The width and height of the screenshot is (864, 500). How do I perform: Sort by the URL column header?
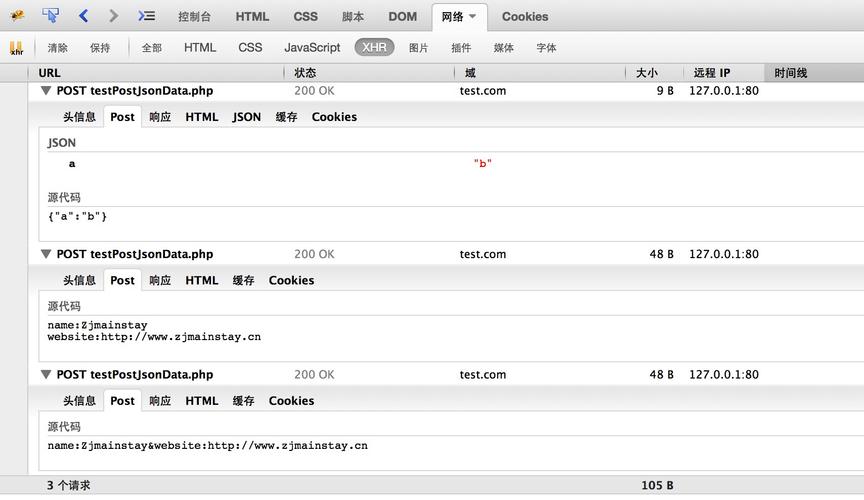click(x=155, y=73)
